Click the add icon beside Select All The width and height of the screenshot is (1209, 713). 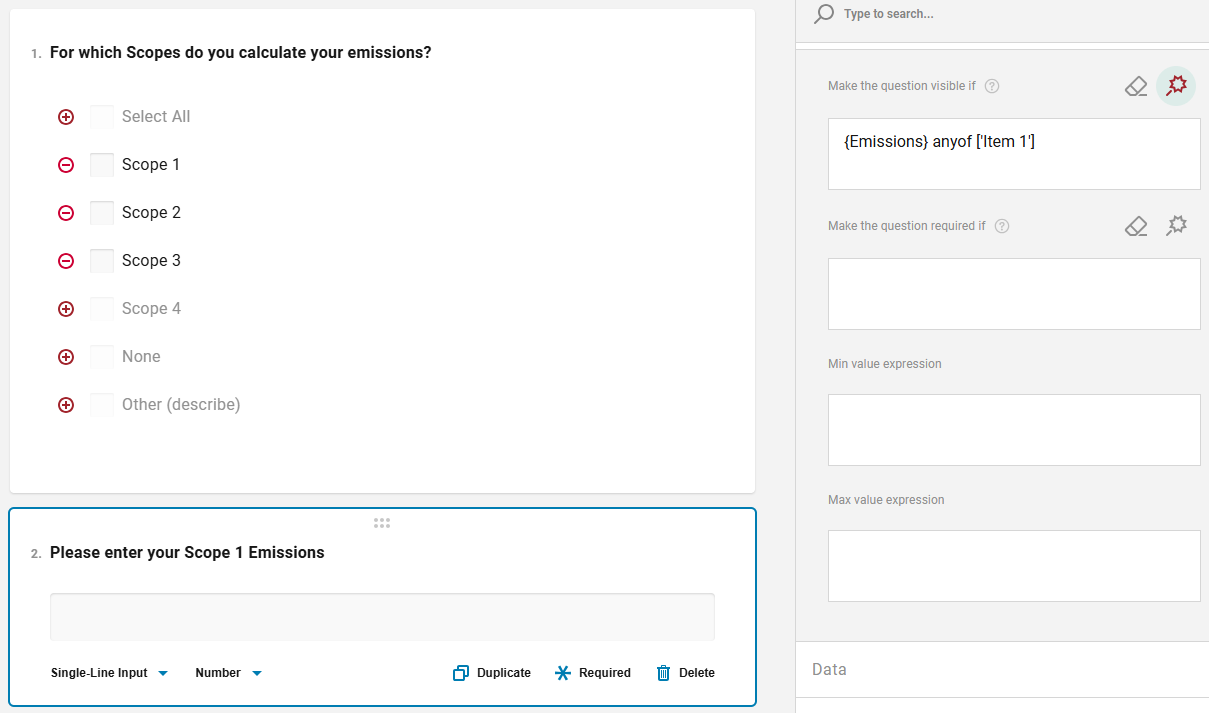pyautogui.click(x=66, y=117)
